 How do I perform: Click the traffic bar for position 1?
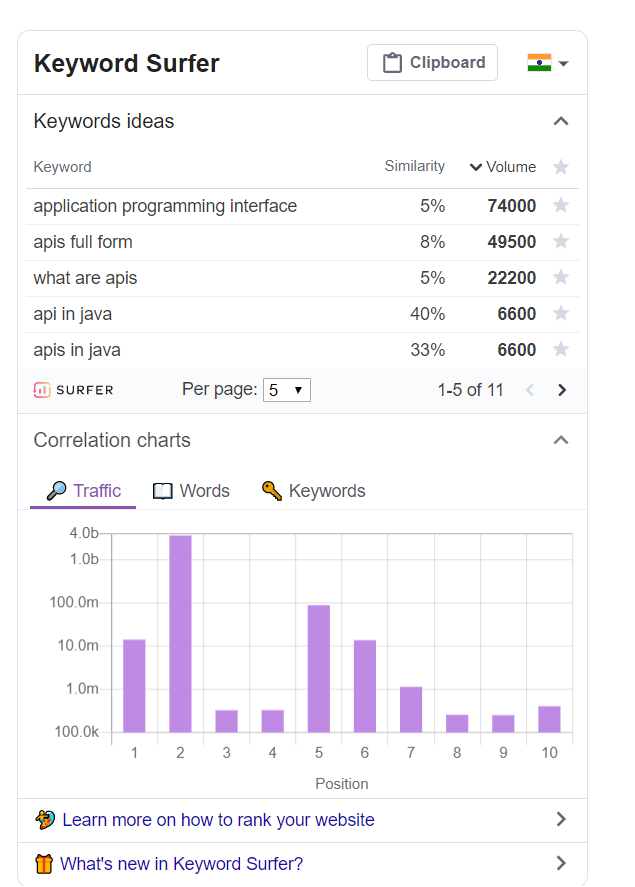coord(134,686)
